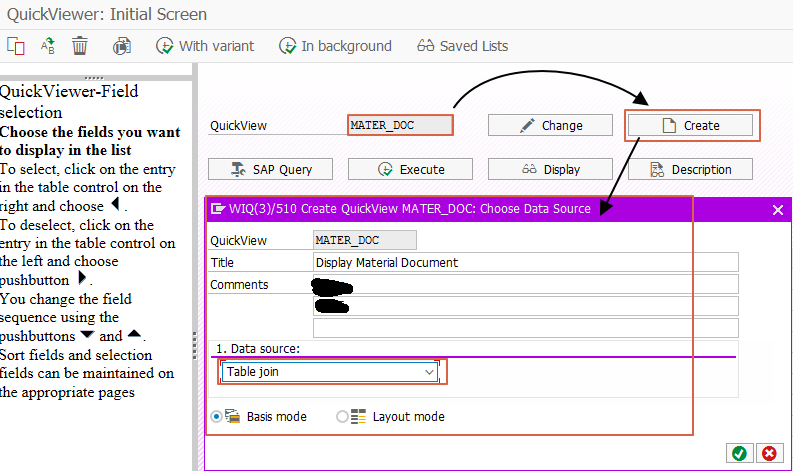793x471 pixels.
Task: Click the copy QuickView toolbar icon
Action: coord(16,46)
